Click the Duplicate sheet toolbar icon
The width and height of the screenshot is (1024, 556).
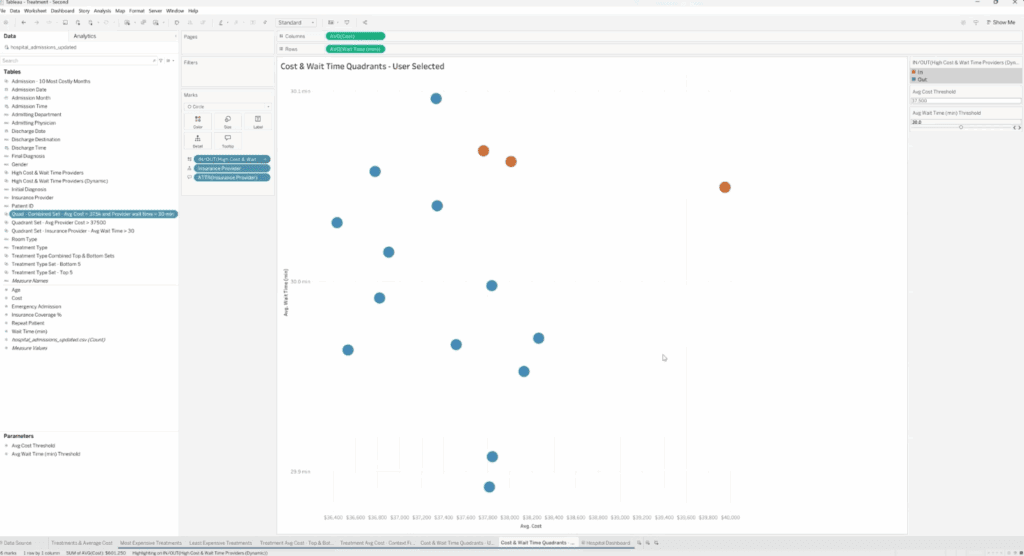pos(143,22)
